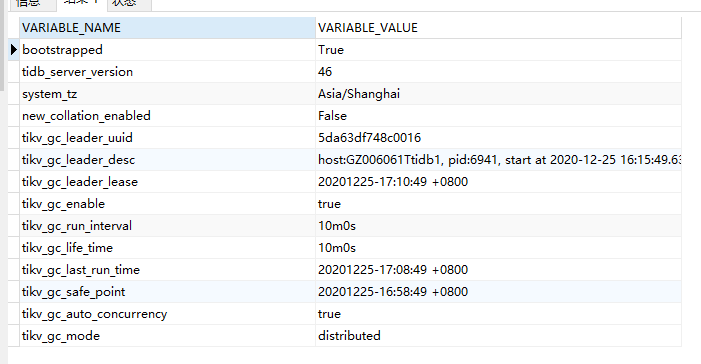Select the 'tikv_gc_auto_concurrency' name cell
Viewport: 701px width, 364px height.
coord(168,314)
